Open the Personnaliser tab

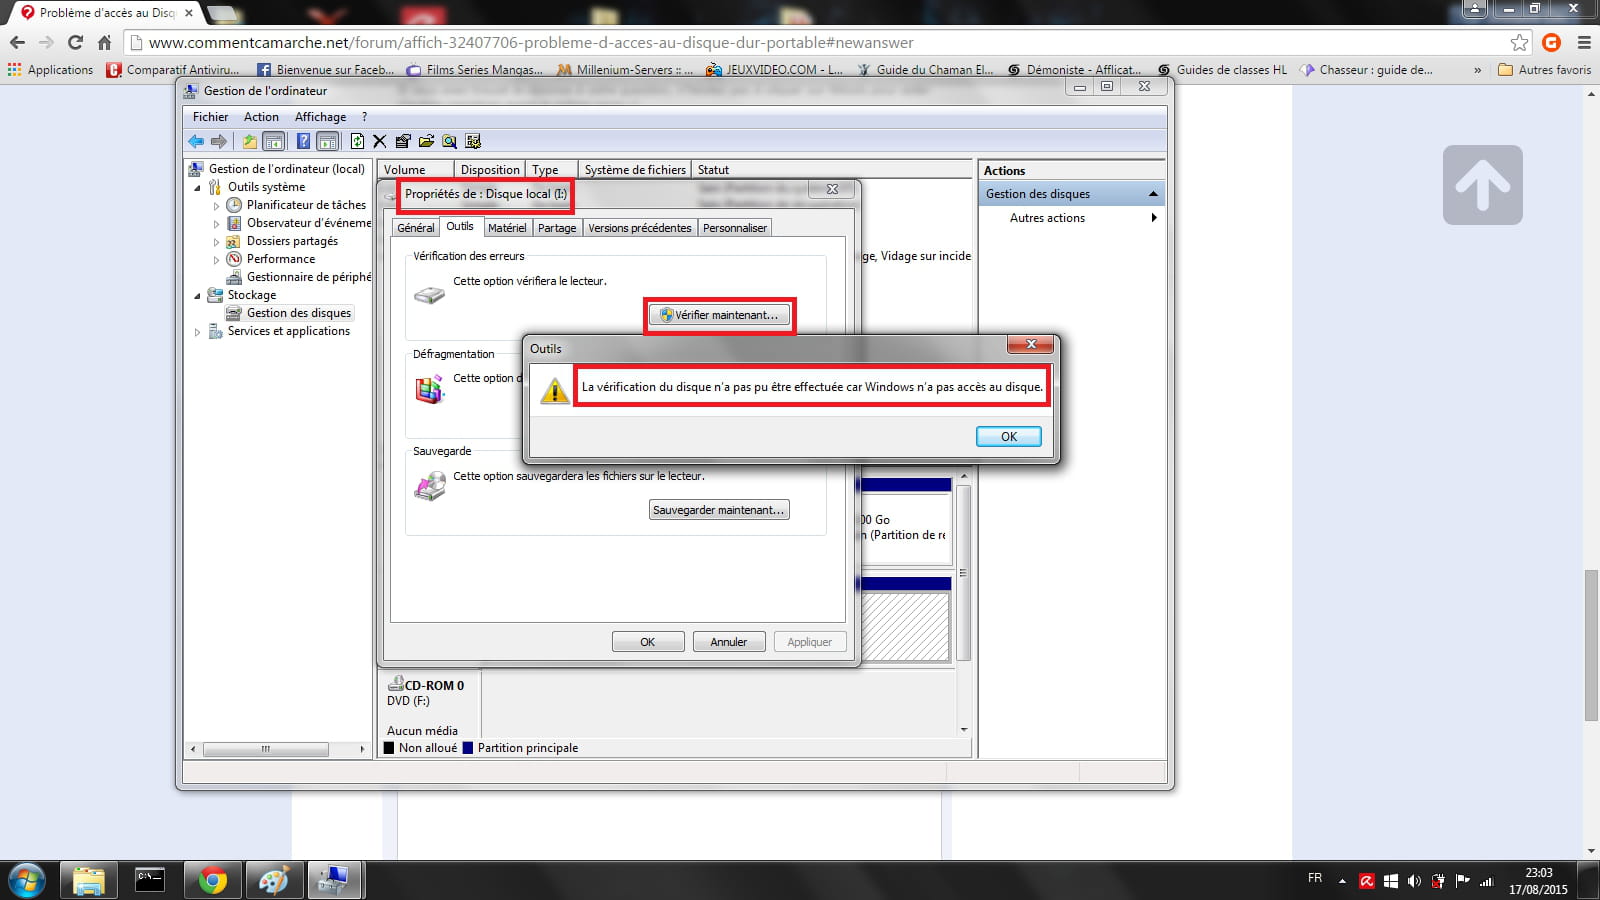pos(735,228)
